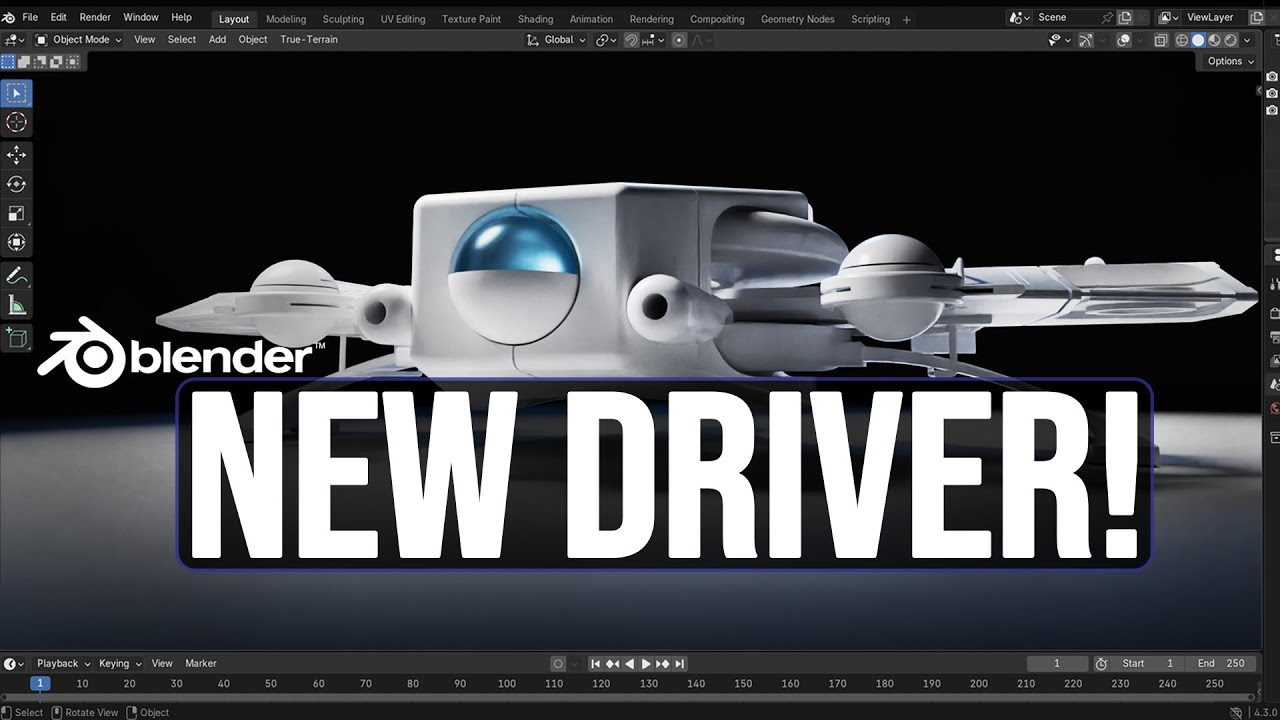Click use preview range clock icon
Image resolution: width=1280 pixels, height=720 pixels.
pyautogui.click(x=1101, y=663)
